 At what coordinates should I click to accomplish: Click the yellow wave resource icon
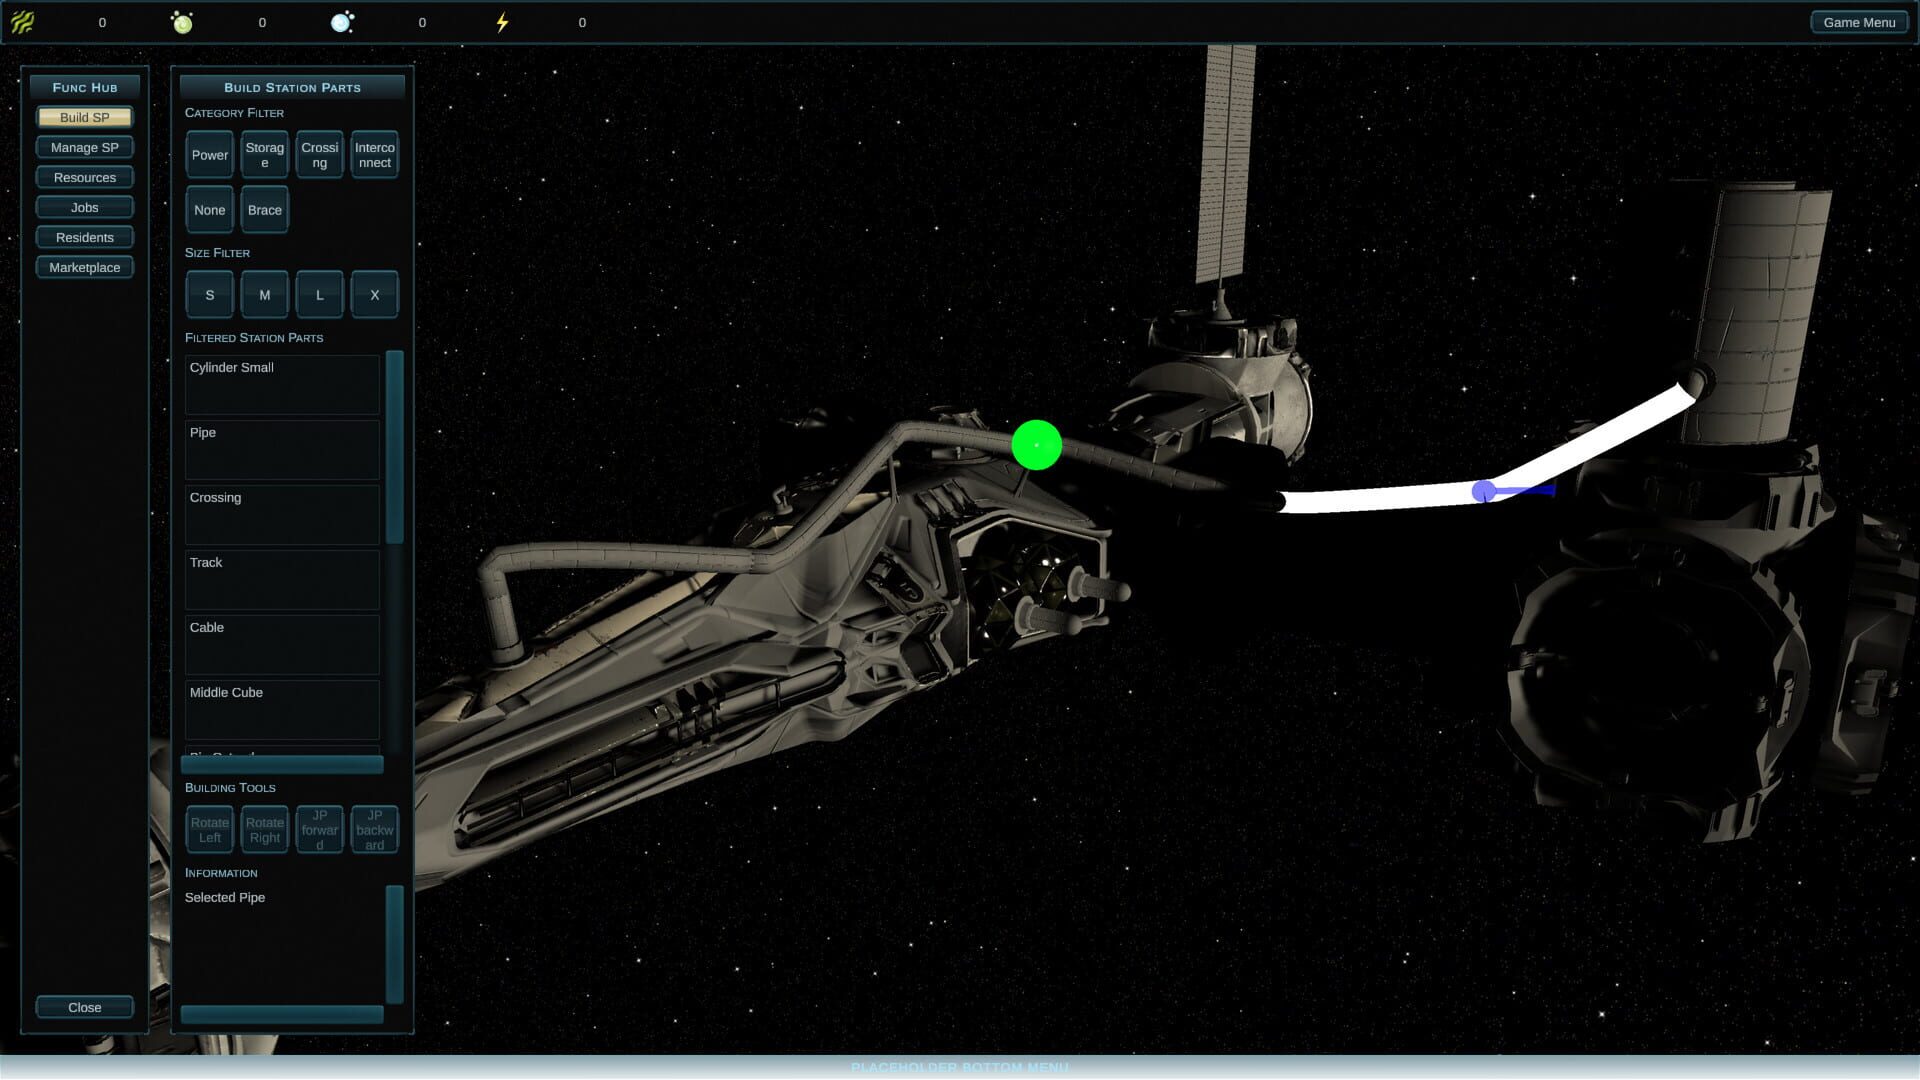click(22, 22)
